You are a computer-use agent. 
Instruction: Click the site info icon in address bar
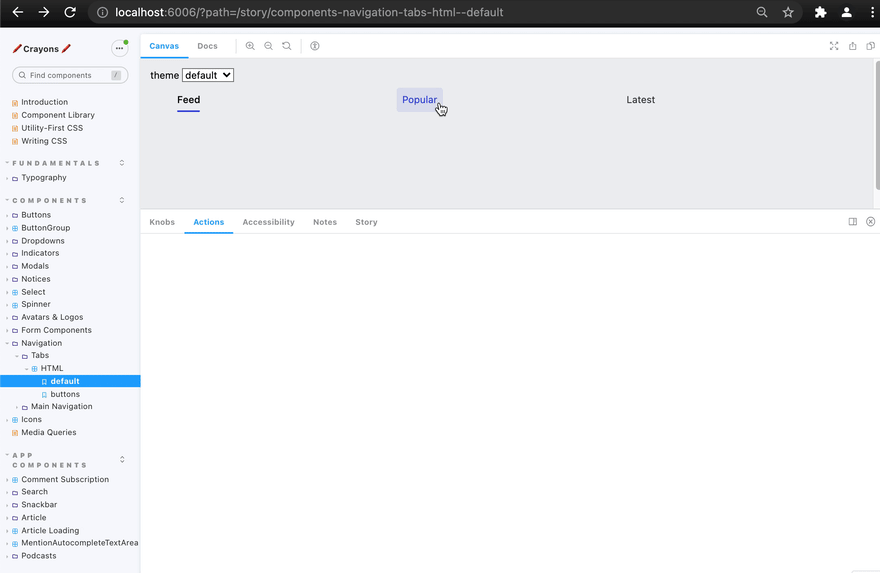pyautogui.click(x=103, y=12)
